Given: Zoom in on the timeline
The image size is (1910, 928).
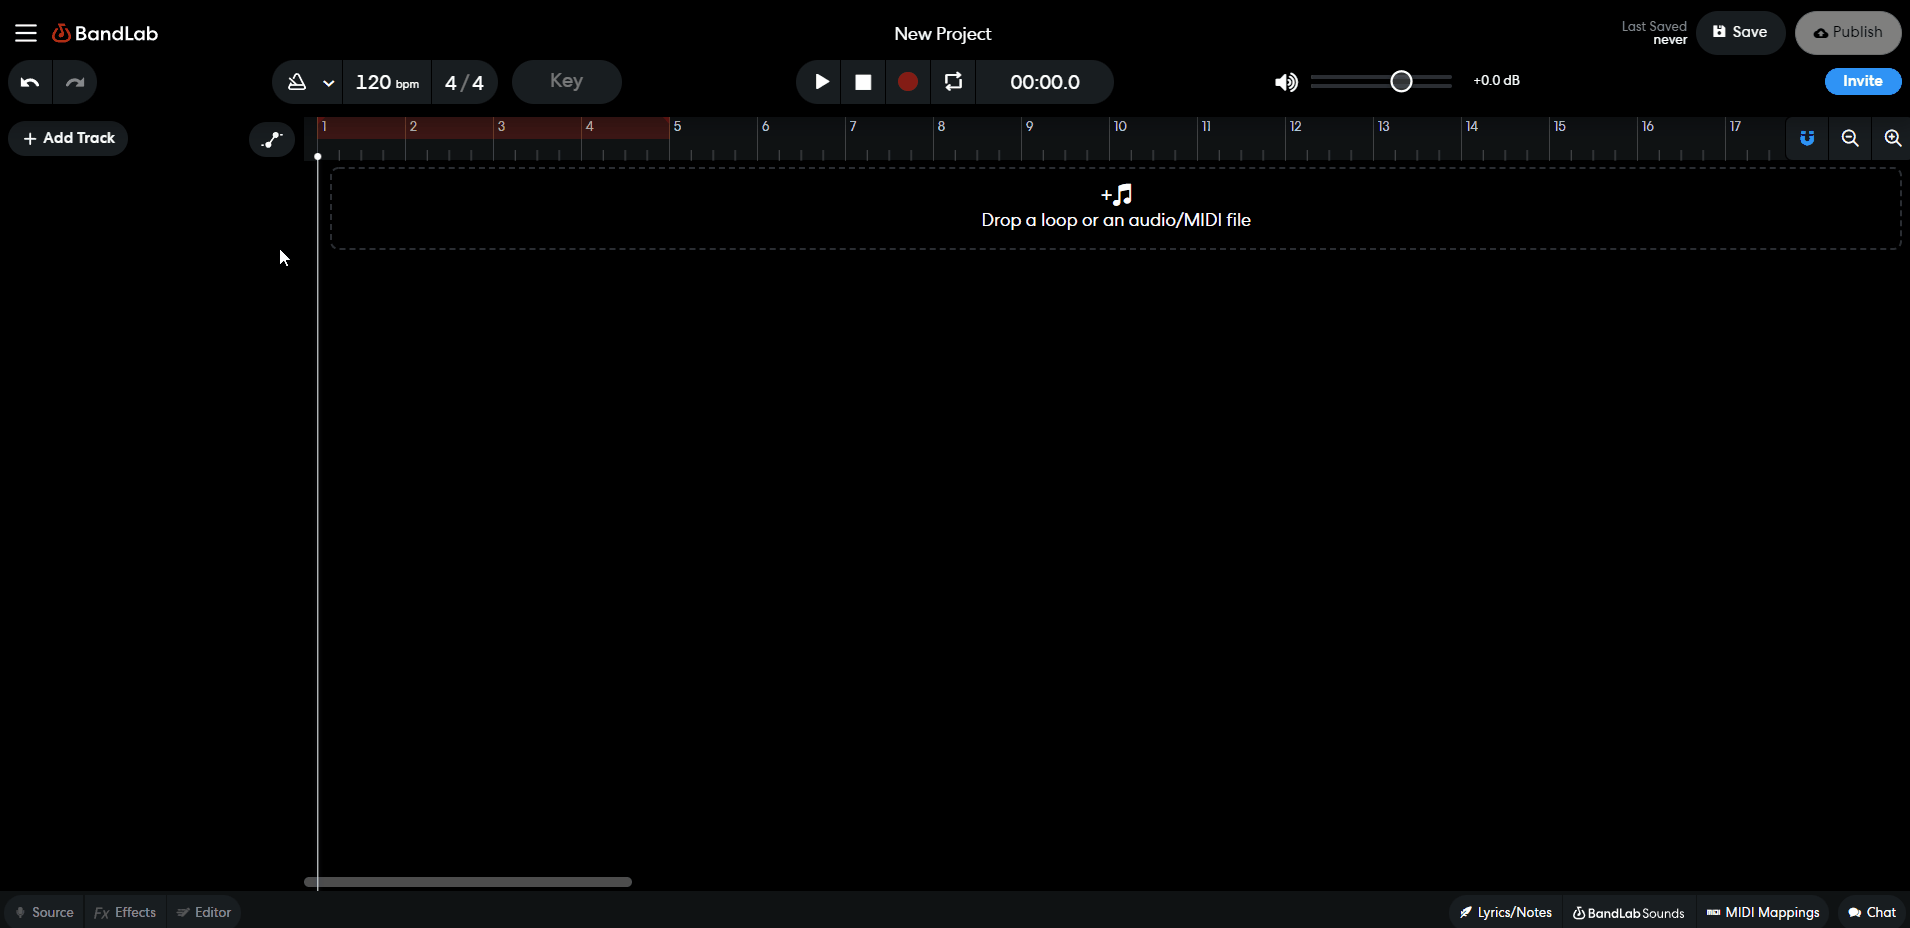Looking at the screenshot, I should coord(1892,138).
